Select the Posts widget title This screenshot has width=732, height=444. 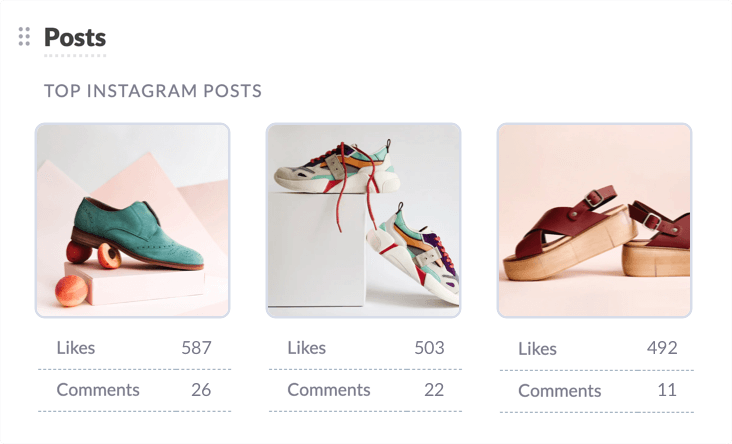(x=75, y=38)
